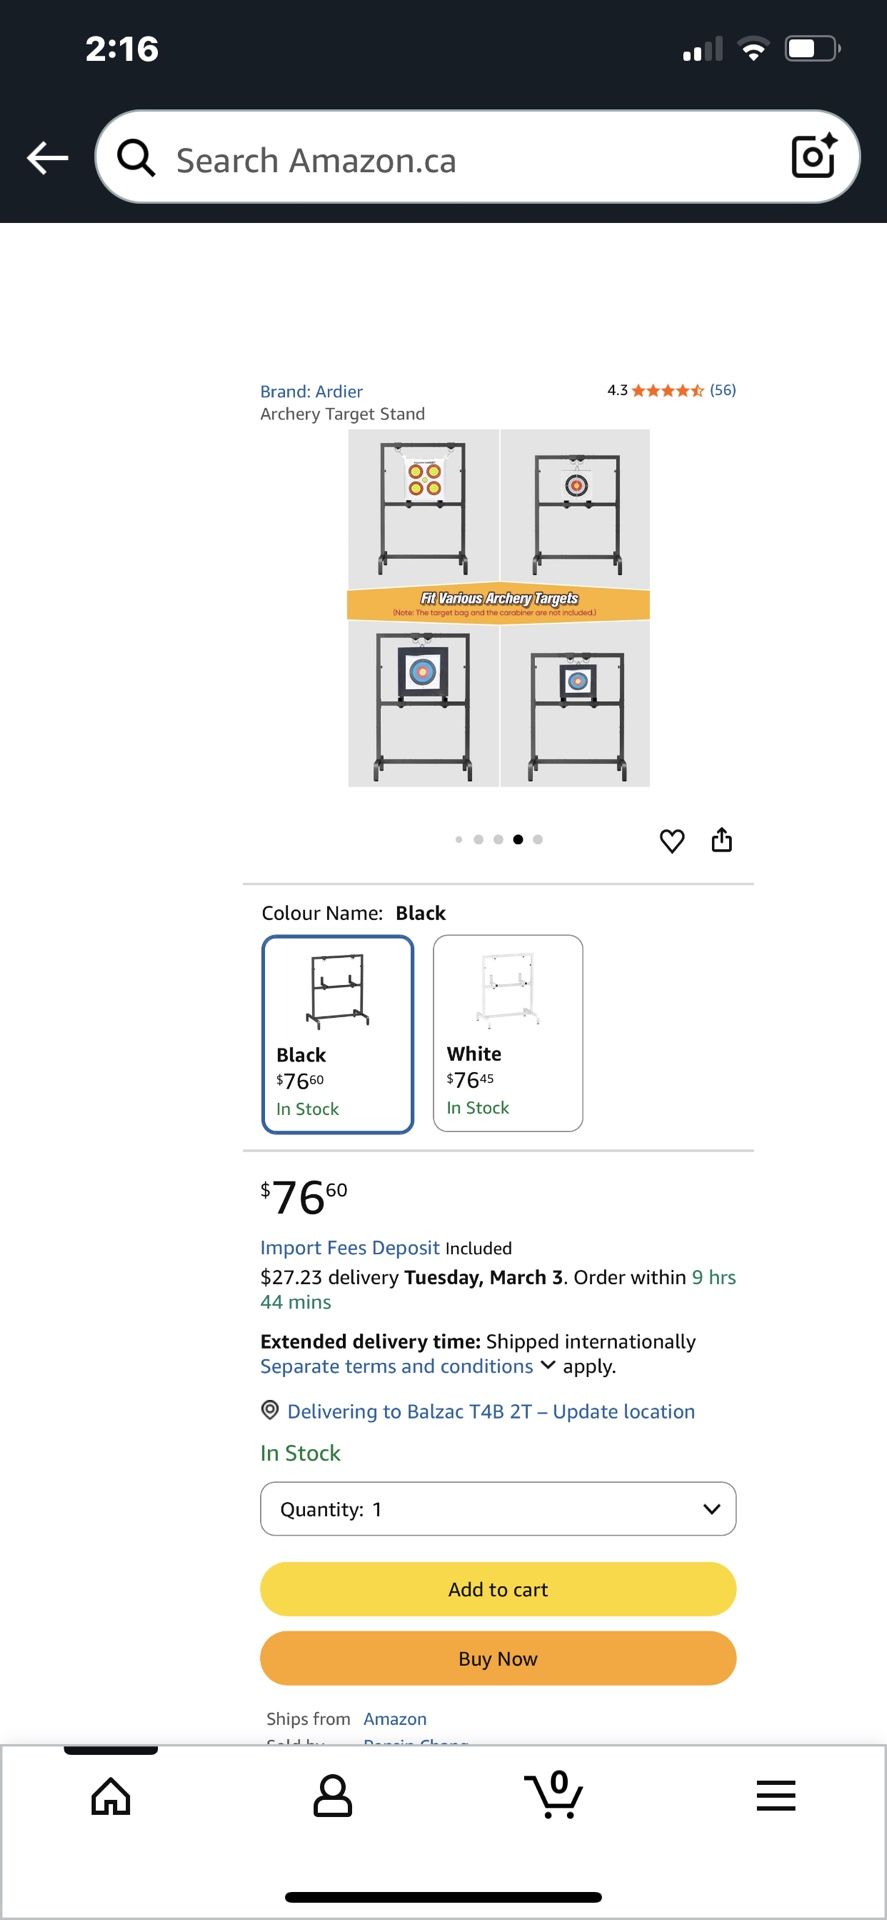Open the shopping cart icon
Screen dimensions: 887x1920
(555, 1796)
